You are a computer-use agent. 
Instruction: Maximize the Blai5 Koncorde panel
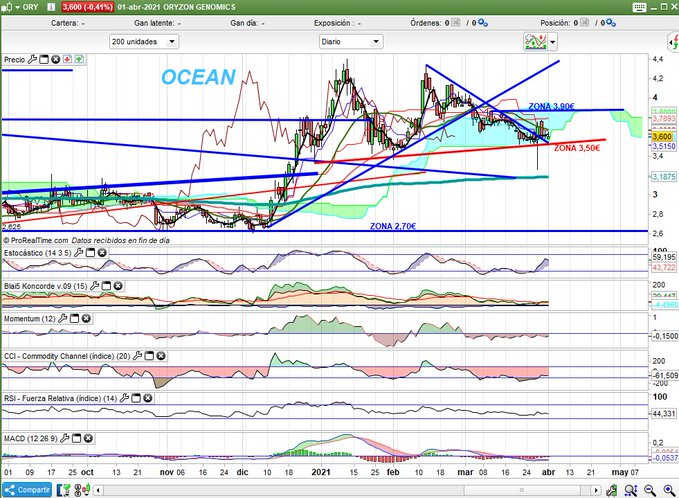pos(106,286)
